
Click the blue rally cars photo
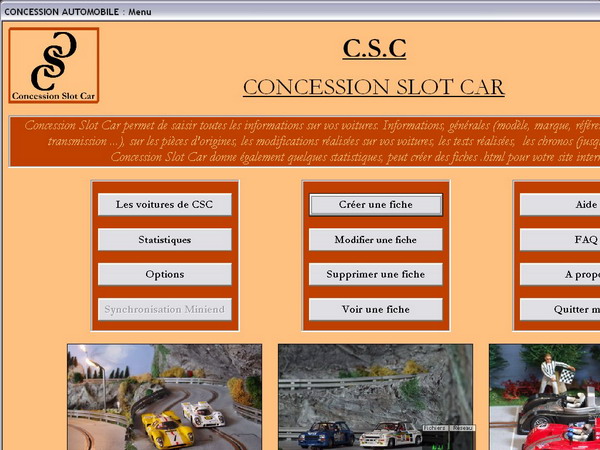(375, 397)
